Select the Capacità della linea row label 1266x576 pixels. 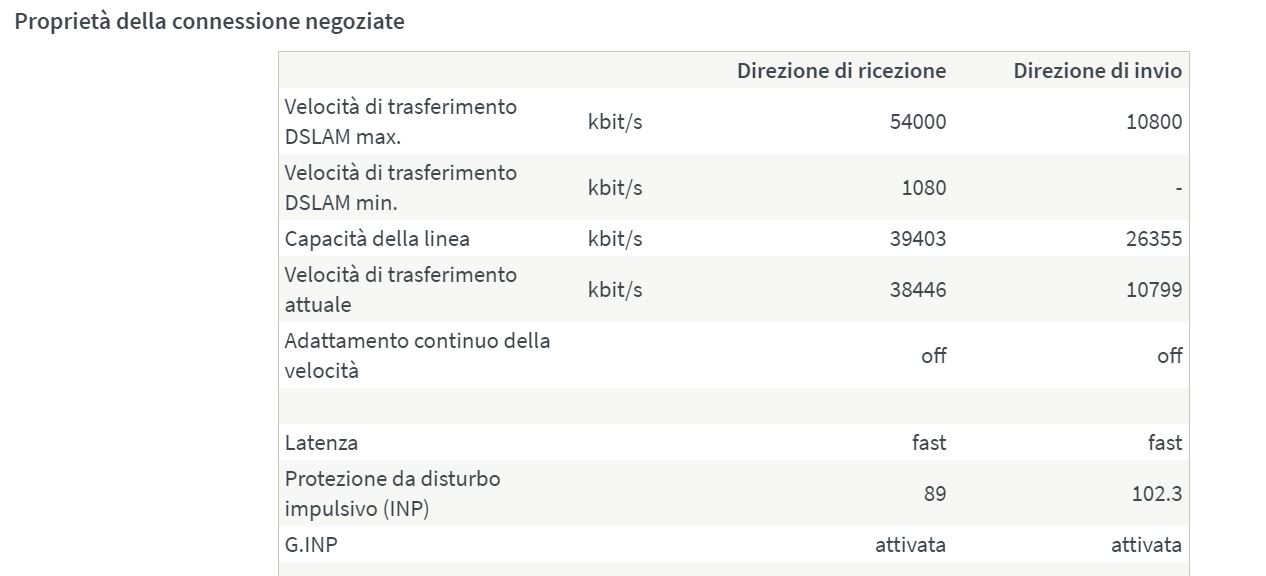pyautogui.click(x=377, y=239)
